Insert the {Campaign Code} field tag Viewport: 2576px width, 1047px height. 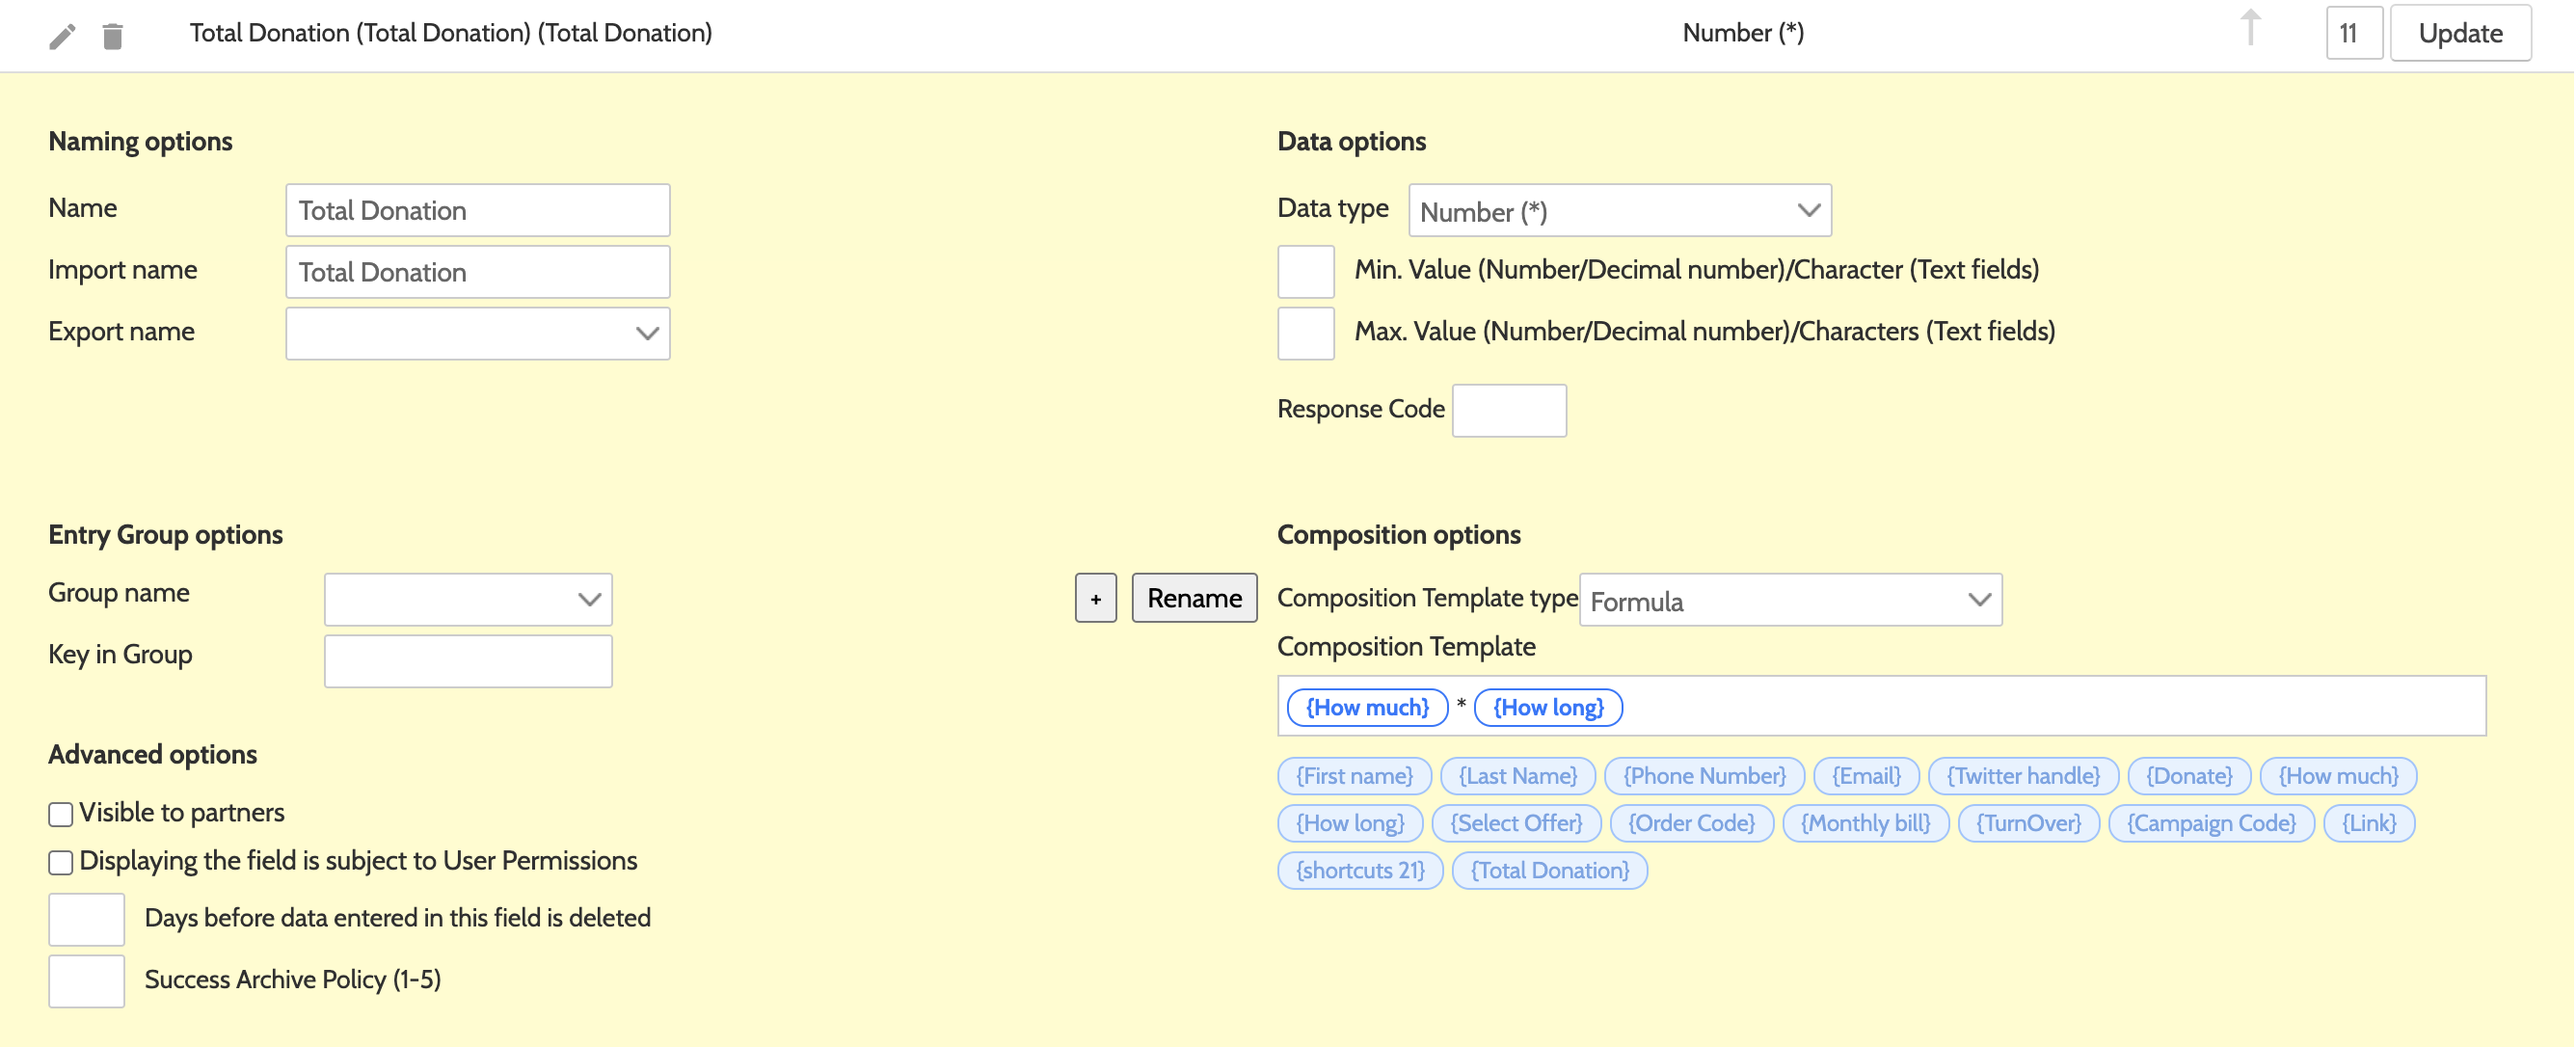2210,823
